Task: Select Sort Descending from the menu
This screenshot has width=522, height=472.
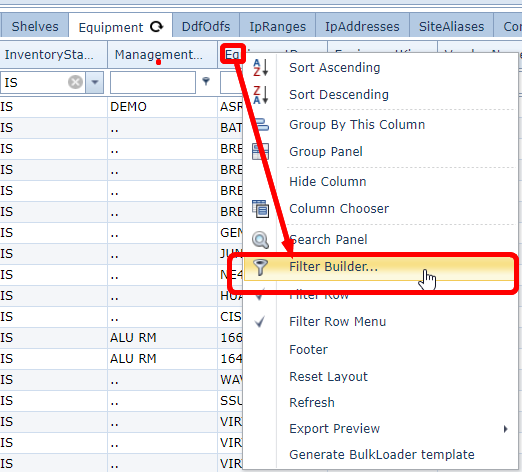Action: click(x=339, y=95)
